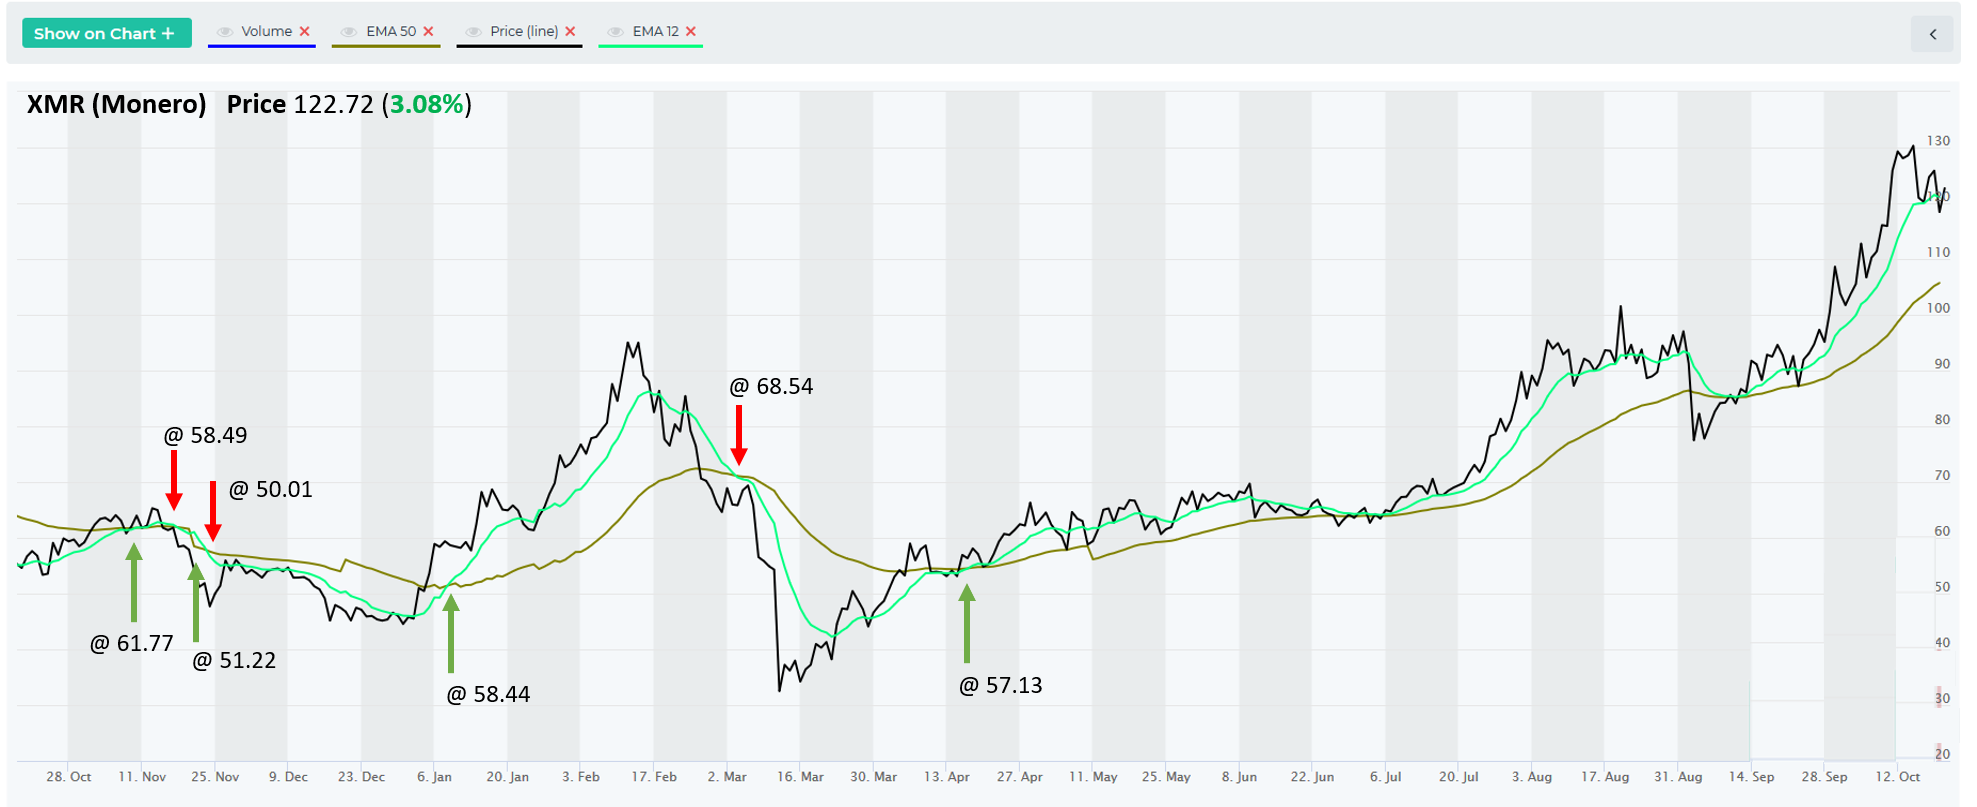The width and height of the screenshot is (1977, 807).
Task: Click the green 3.08% change value
Action: [427, 104]
